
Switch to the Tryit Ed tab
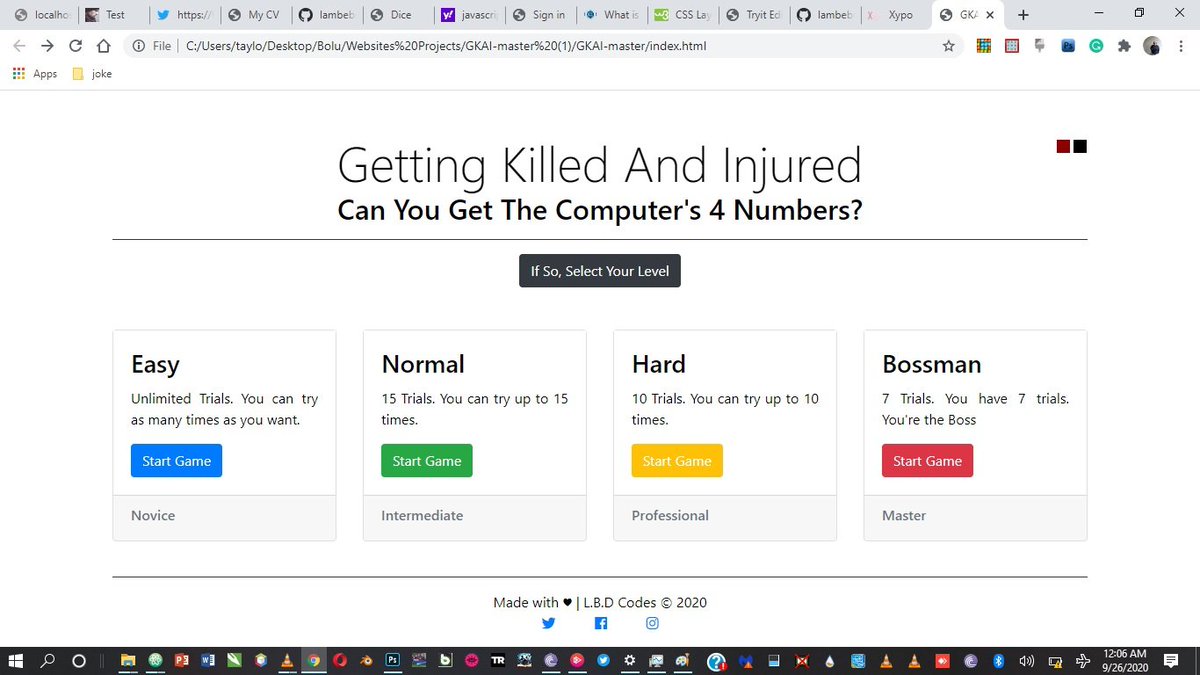point(753,15)
